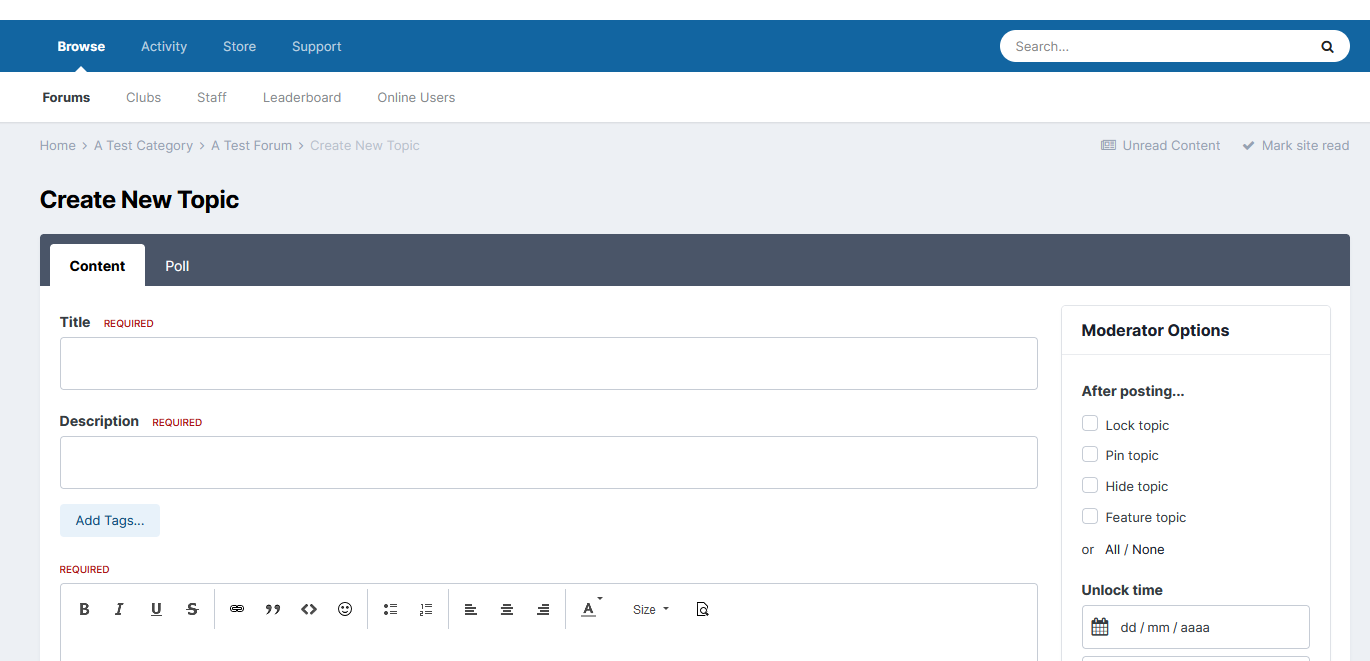Image resolution: width=1370 pixels, height=661 pixels.
Task: Switch to the Poll tab
Action: click(177, 266)
